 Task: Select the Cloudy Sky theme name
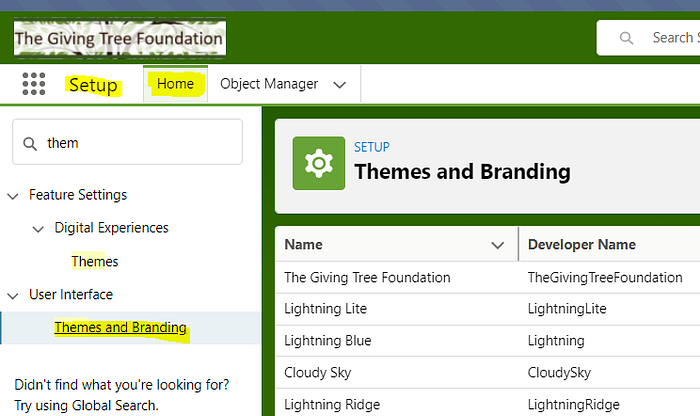(317, 373)
